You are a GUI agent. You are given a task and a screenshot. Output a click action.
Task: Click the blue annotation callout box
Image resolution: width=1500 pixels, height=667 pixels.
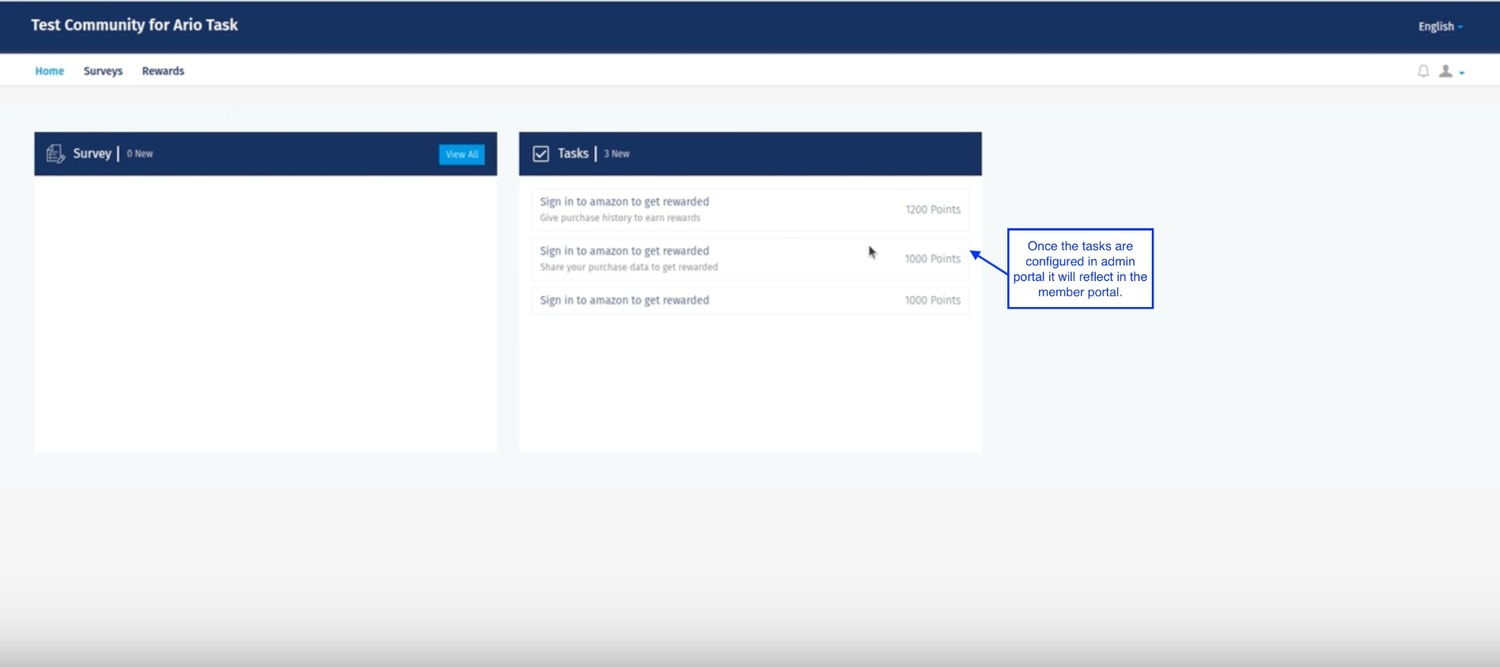1080,268
